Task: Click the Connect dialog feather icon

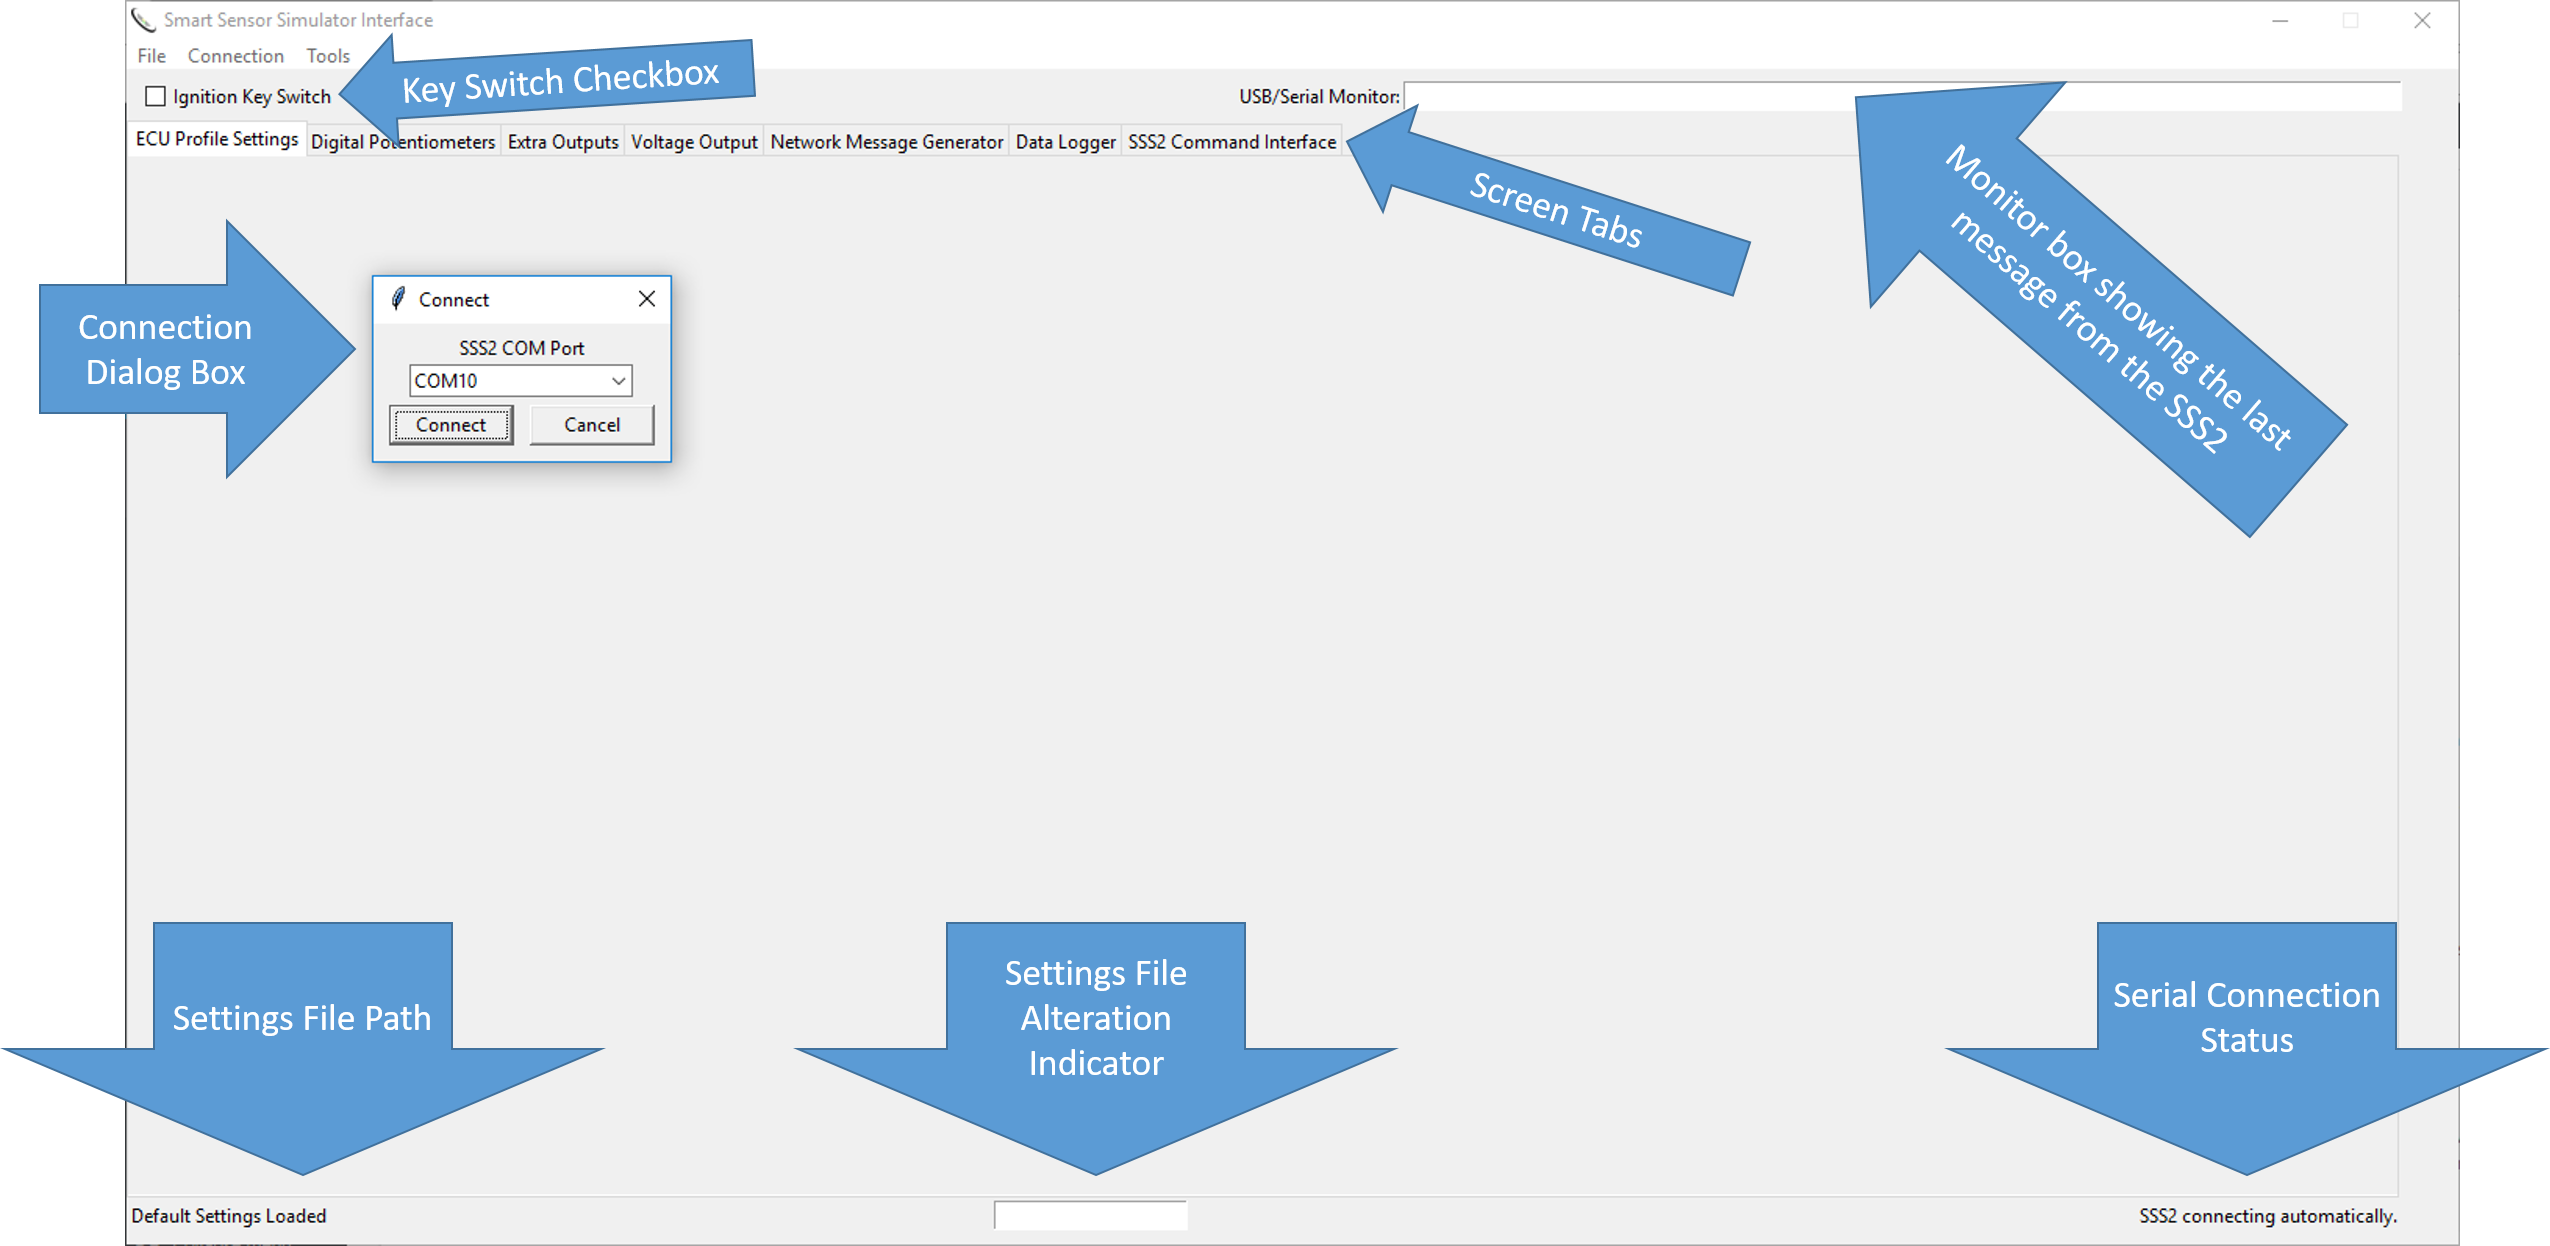Action: click(398, 298)
